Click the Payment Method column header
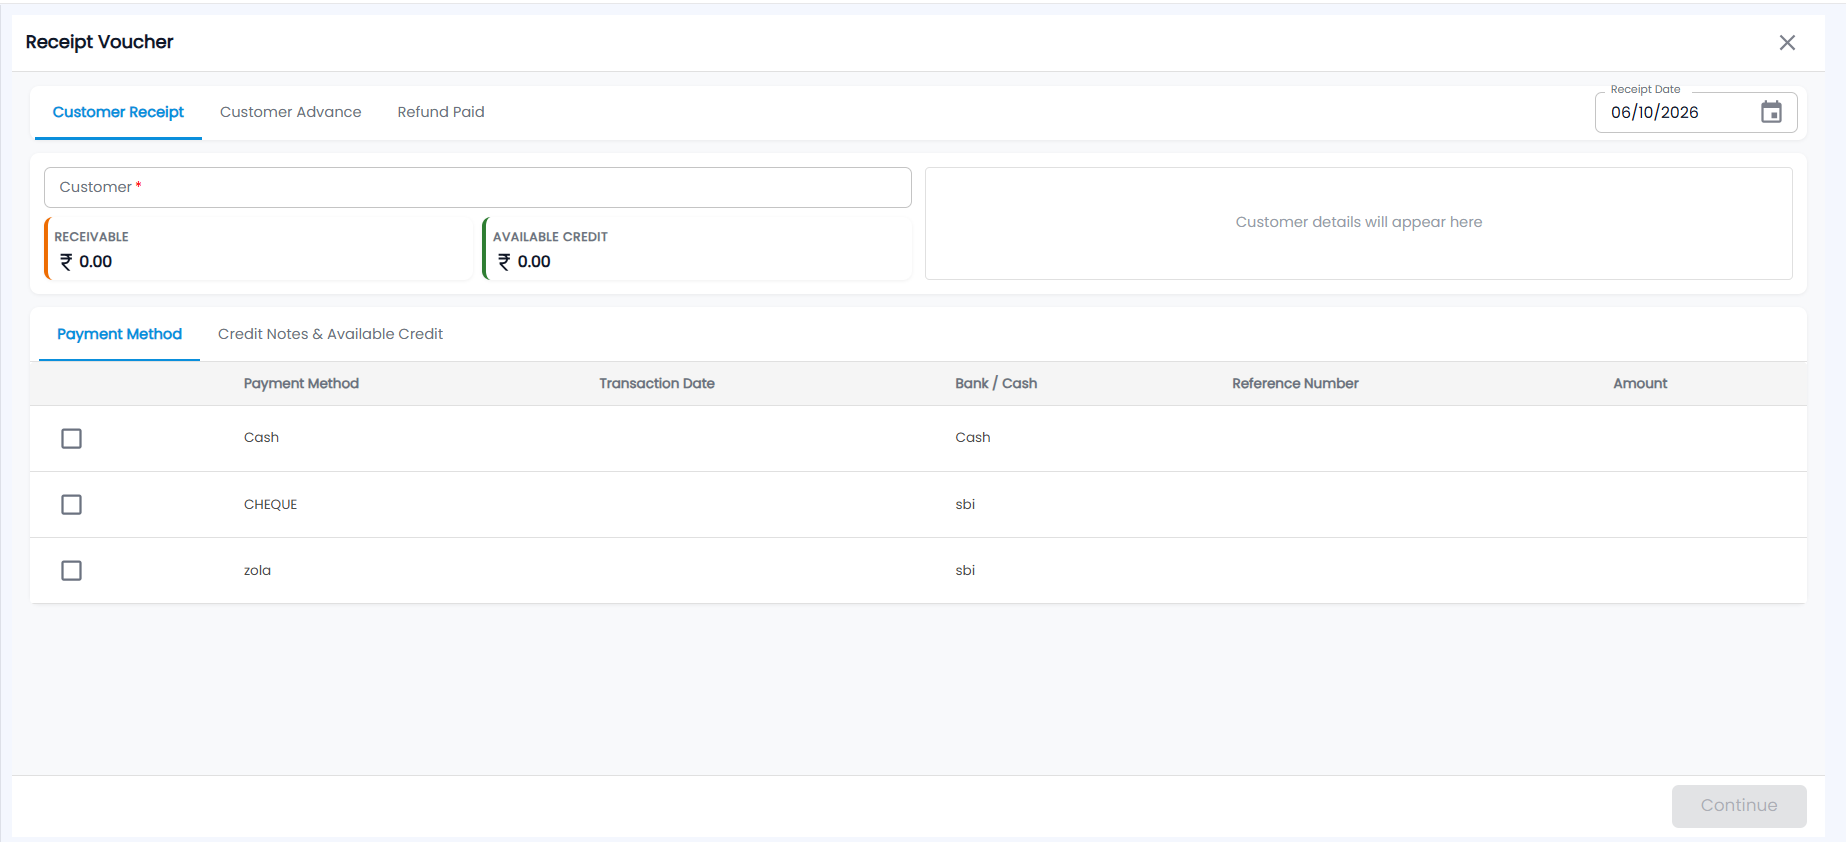The width and height of the screenshot is (1846, 842). (x=301, y=384)
